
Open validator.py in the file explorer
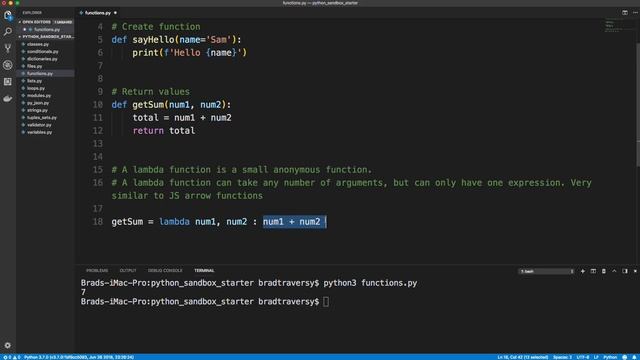point(40,125)
